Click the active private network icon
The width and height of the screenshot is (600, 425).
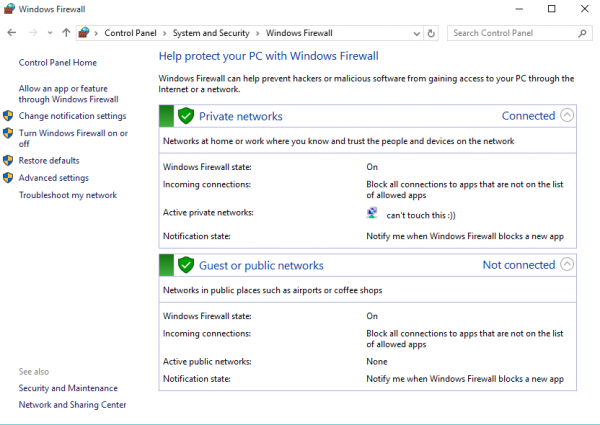coord(373,213)
